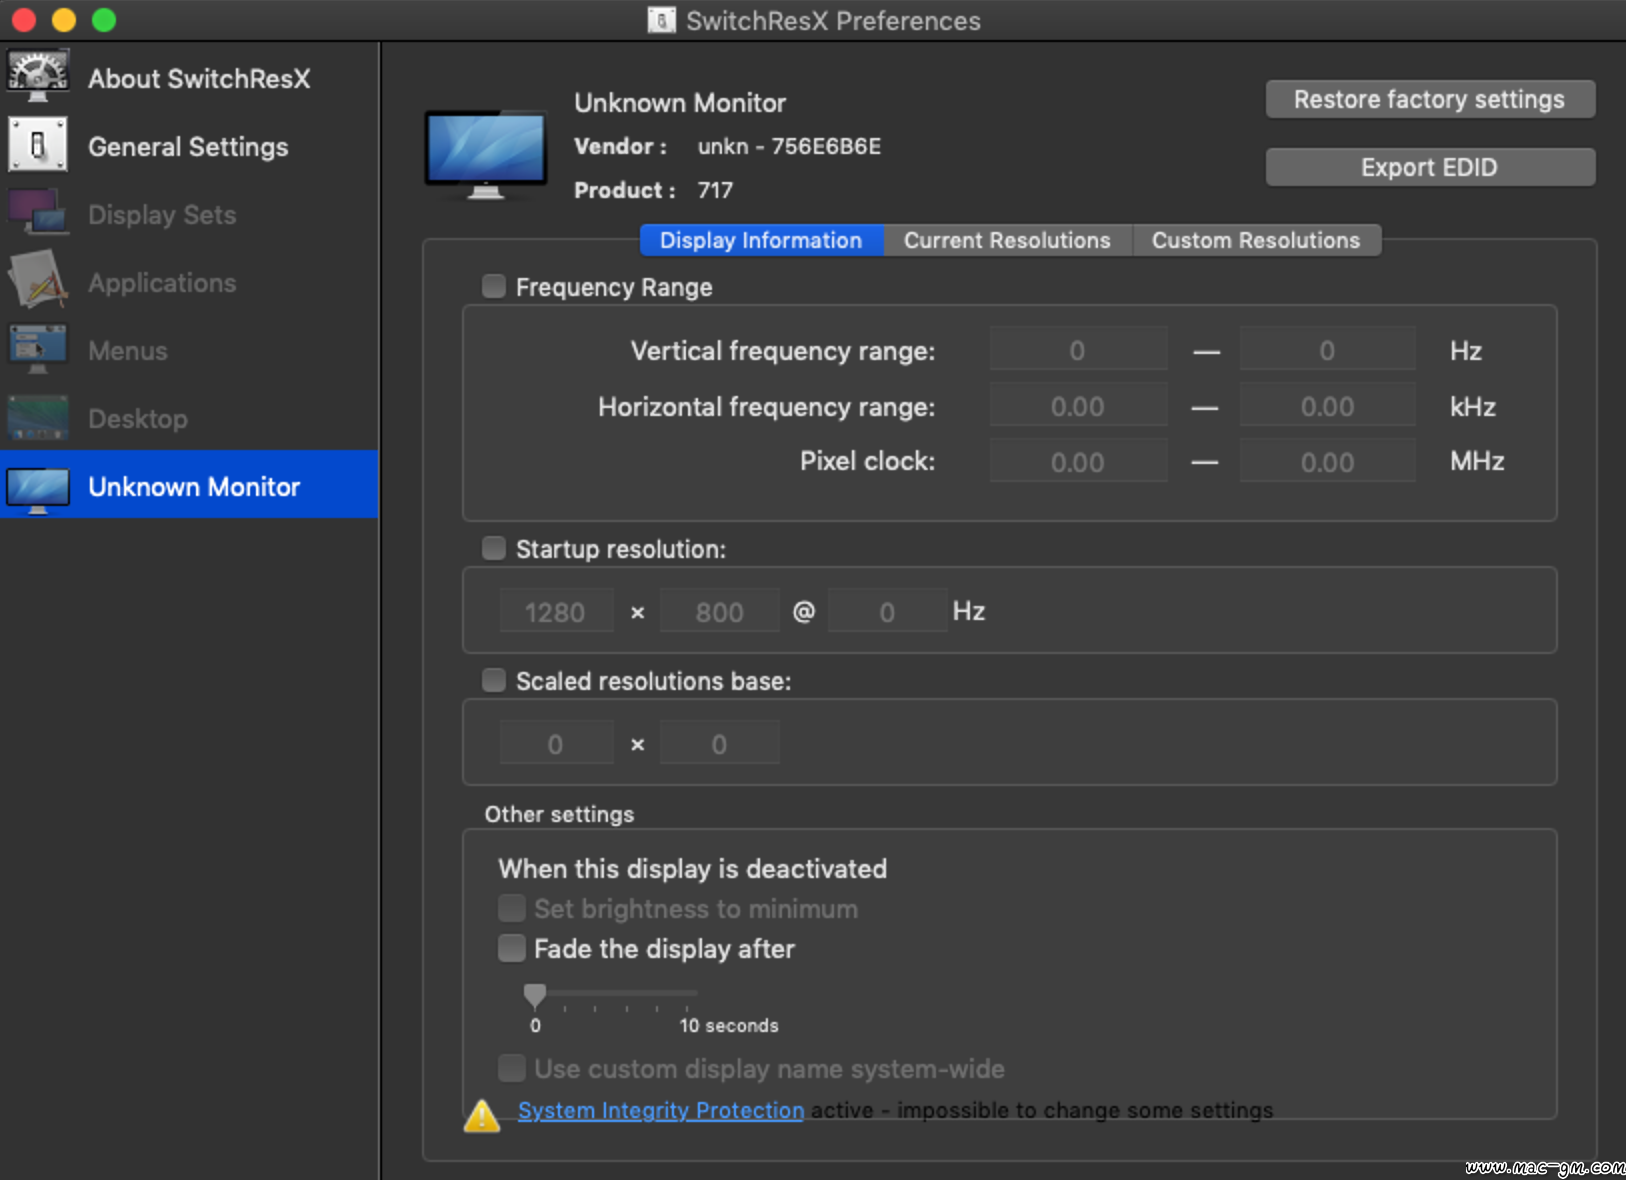Click Restore factory settings button
The image size is (1626, 1180).
point(1430,99)
